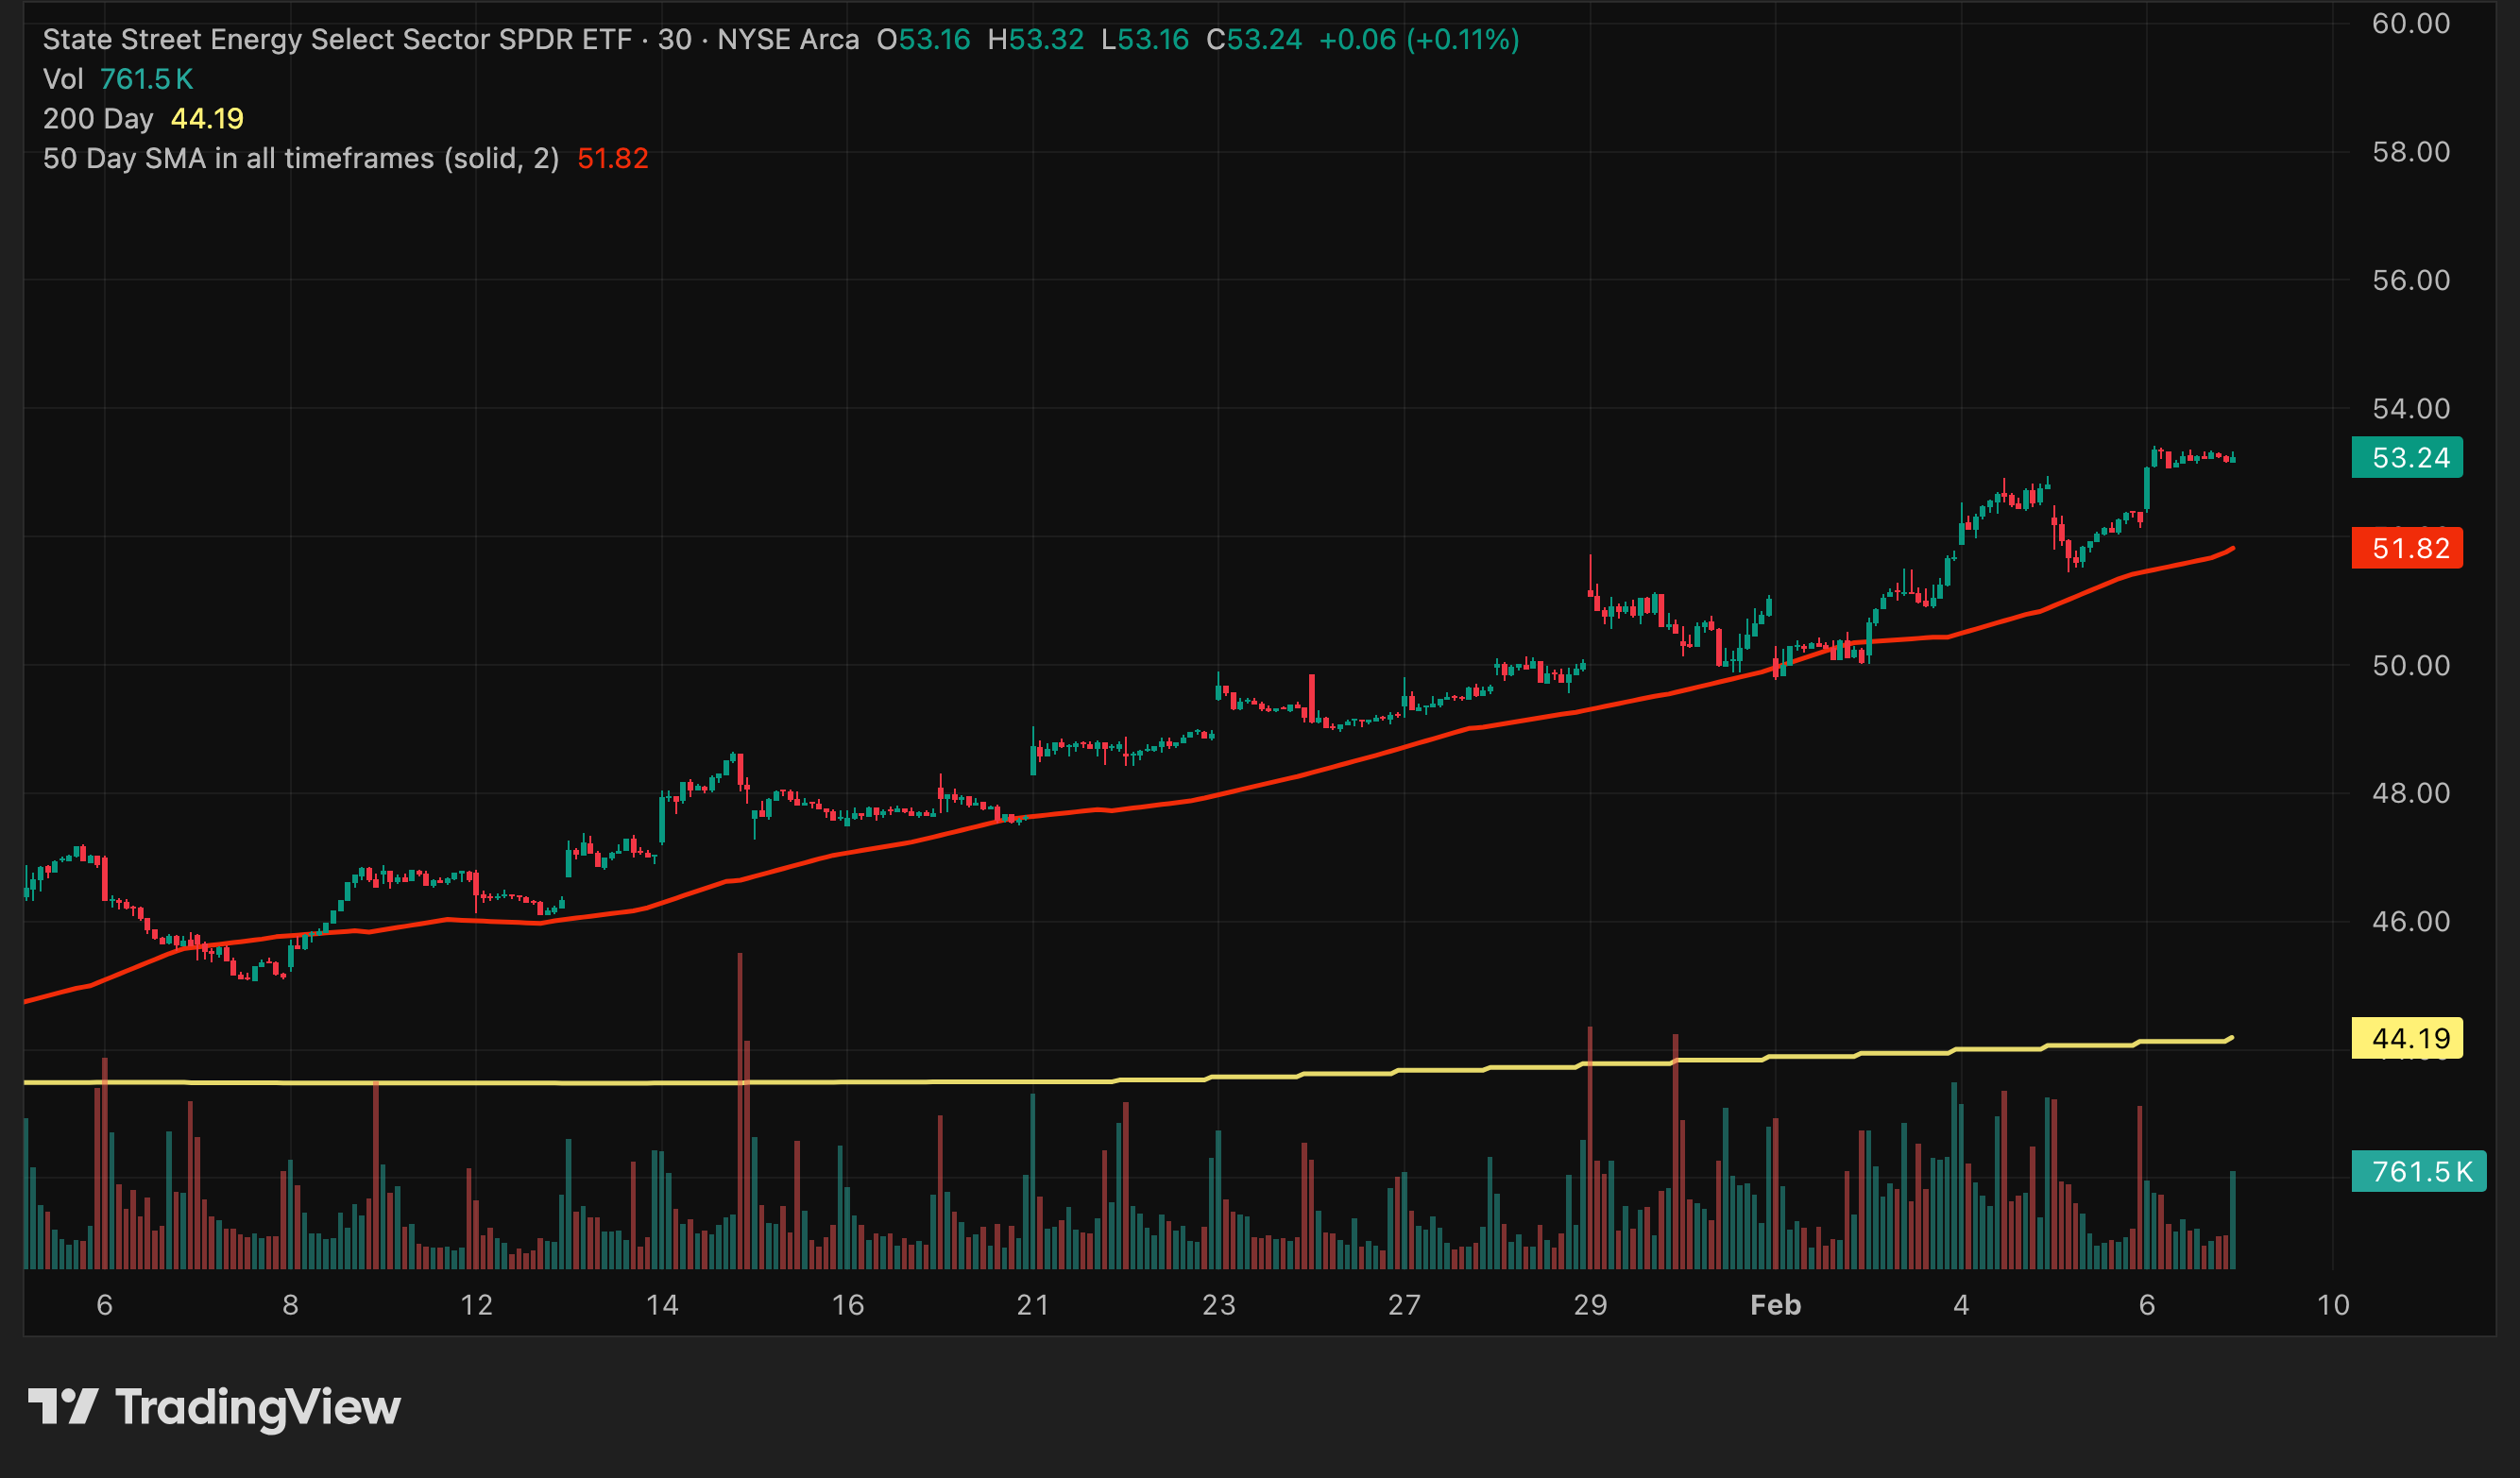Click the Feb label on time axis
The height and width of the screenshot is (1478, 2520).
pos(1775,1305)
